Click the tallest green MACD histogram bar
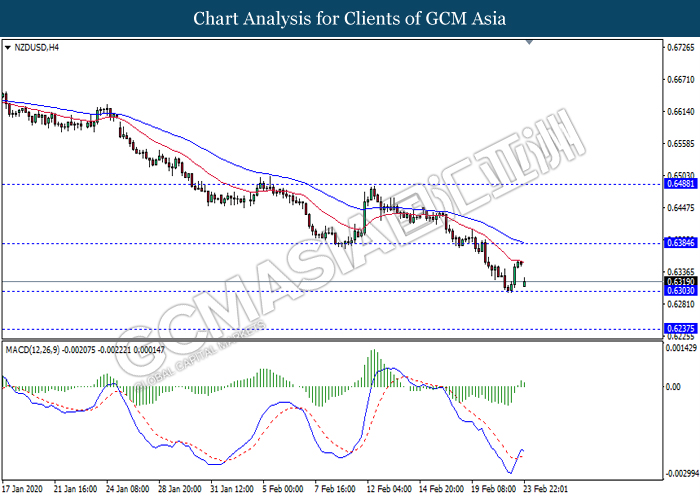Screen dimensions: 700x500 point(374,367)
